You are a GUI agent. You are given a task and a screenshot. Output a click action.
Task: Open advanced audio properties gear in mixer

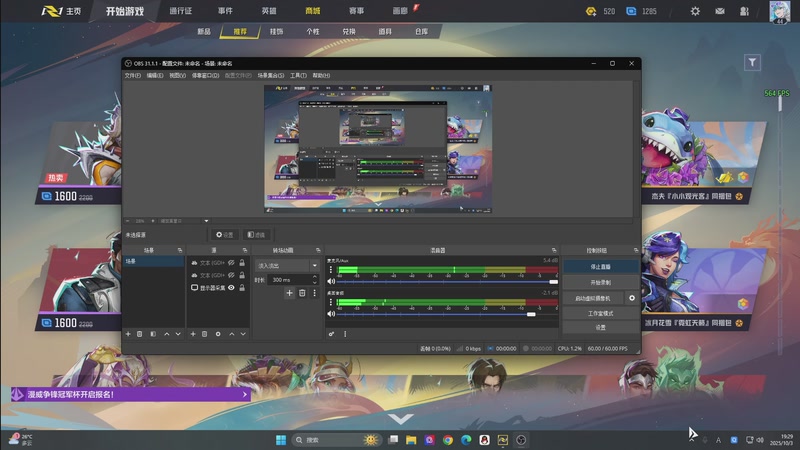[x=332, y=334]
